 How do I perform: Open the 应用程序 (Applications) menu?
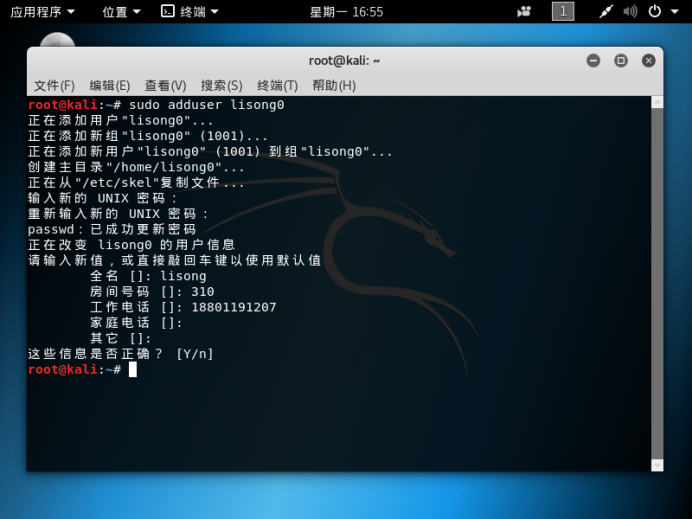click(x=42, y=12)
